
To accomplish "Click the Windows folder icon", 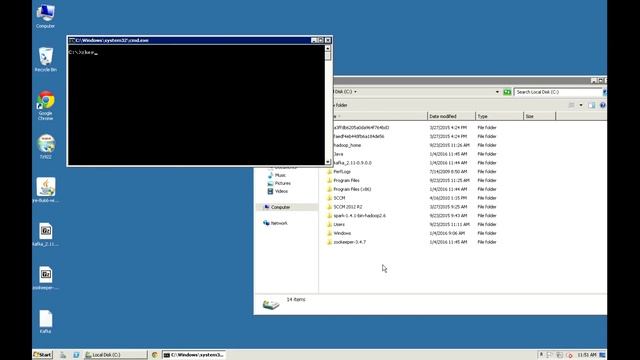I will (329, 233).
